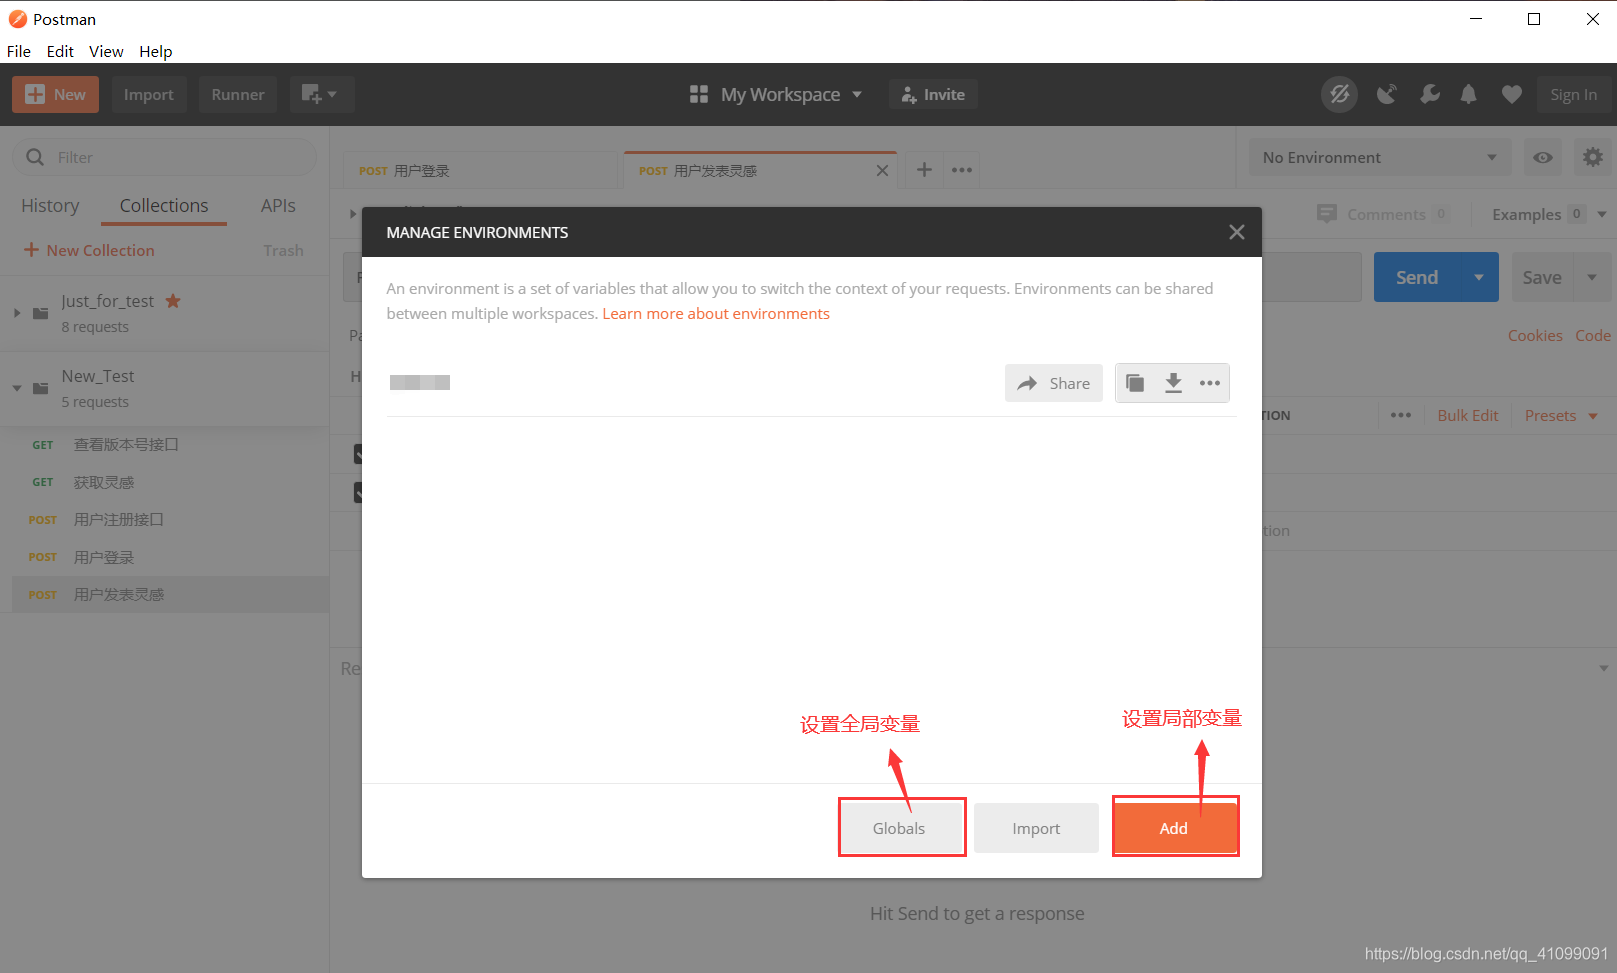
Task: Focus the collections Filter input
Action: coord(164,157)
